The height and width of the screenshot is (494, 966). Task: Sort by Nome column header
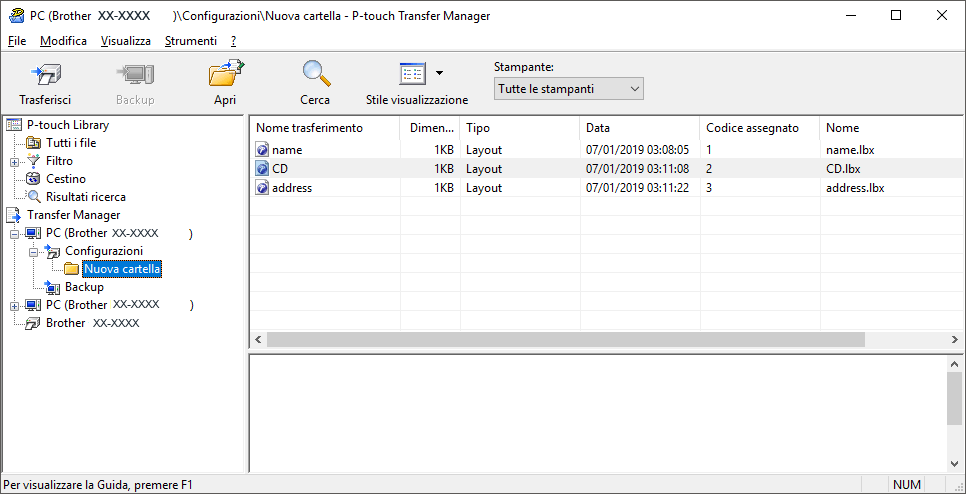[x=891, y=128]
